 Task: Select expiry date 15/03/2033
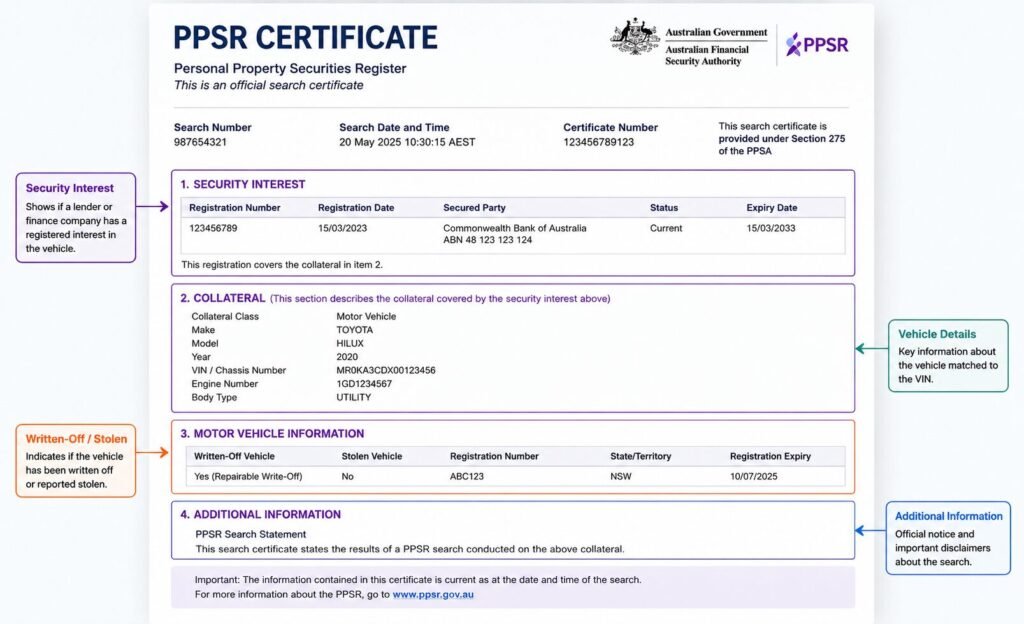tap(771, 228)
